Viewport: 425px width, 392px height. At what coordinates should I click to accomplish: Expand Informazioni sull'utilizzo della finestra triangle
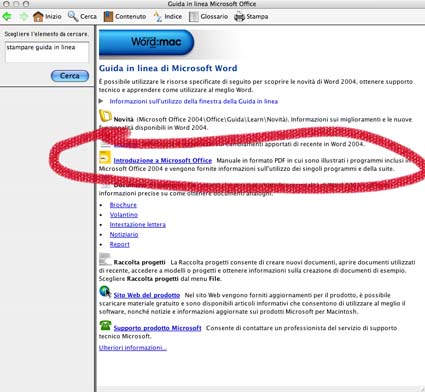point(101,101)
